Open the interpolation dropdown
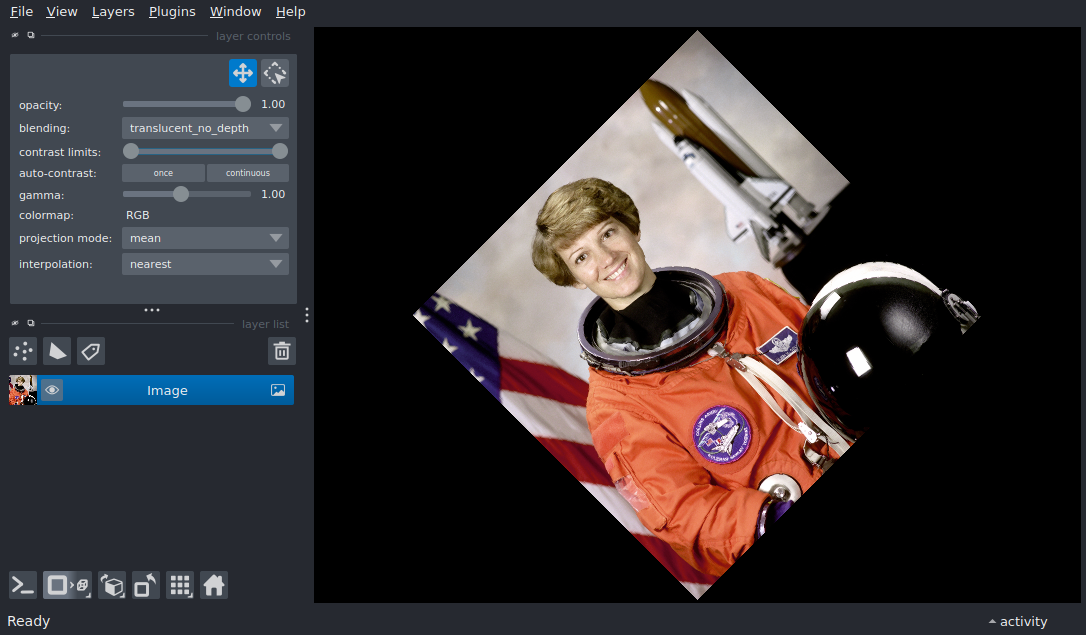This screenshot has height=635, width=1086. 205,264
